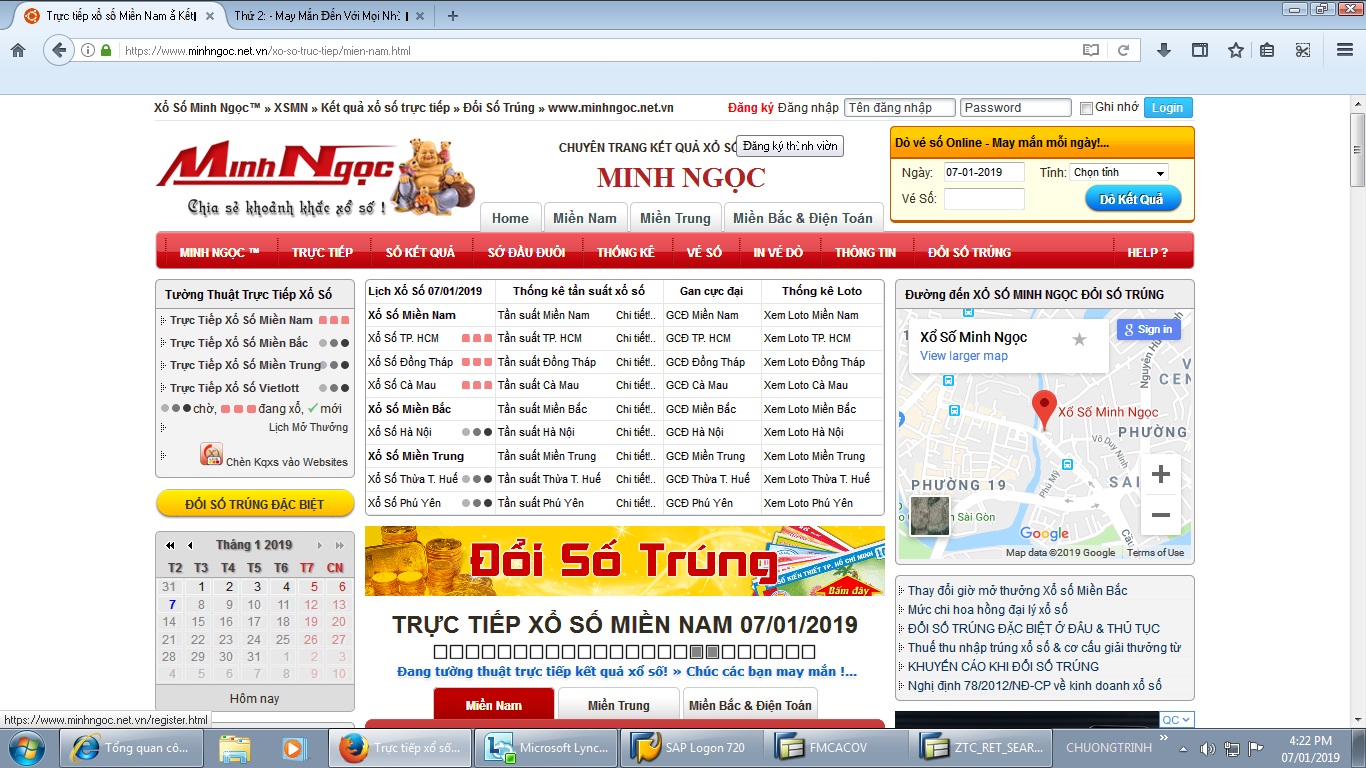Viewport: 1366px width, 768px height.
Task: Go to previous year in the calendar
Action: tap(170, 545)
